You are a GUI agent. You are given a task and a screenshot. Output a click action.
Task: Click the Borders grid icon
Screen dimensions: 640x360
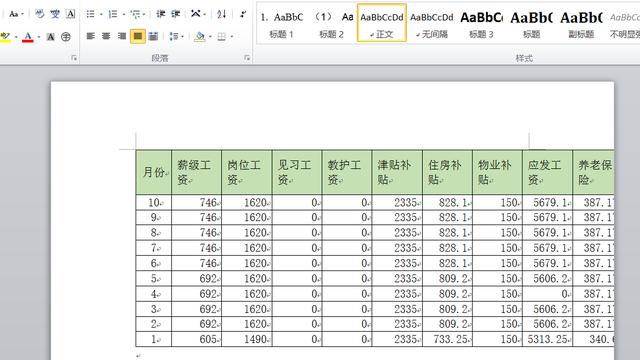(222, 37)
